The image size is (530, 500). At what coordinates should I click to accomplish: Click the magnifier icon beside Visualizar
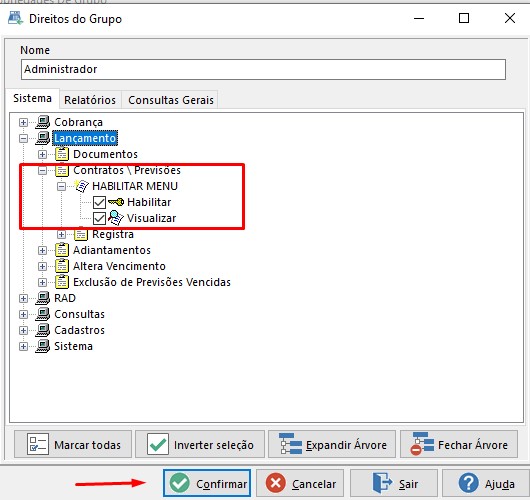116,218
